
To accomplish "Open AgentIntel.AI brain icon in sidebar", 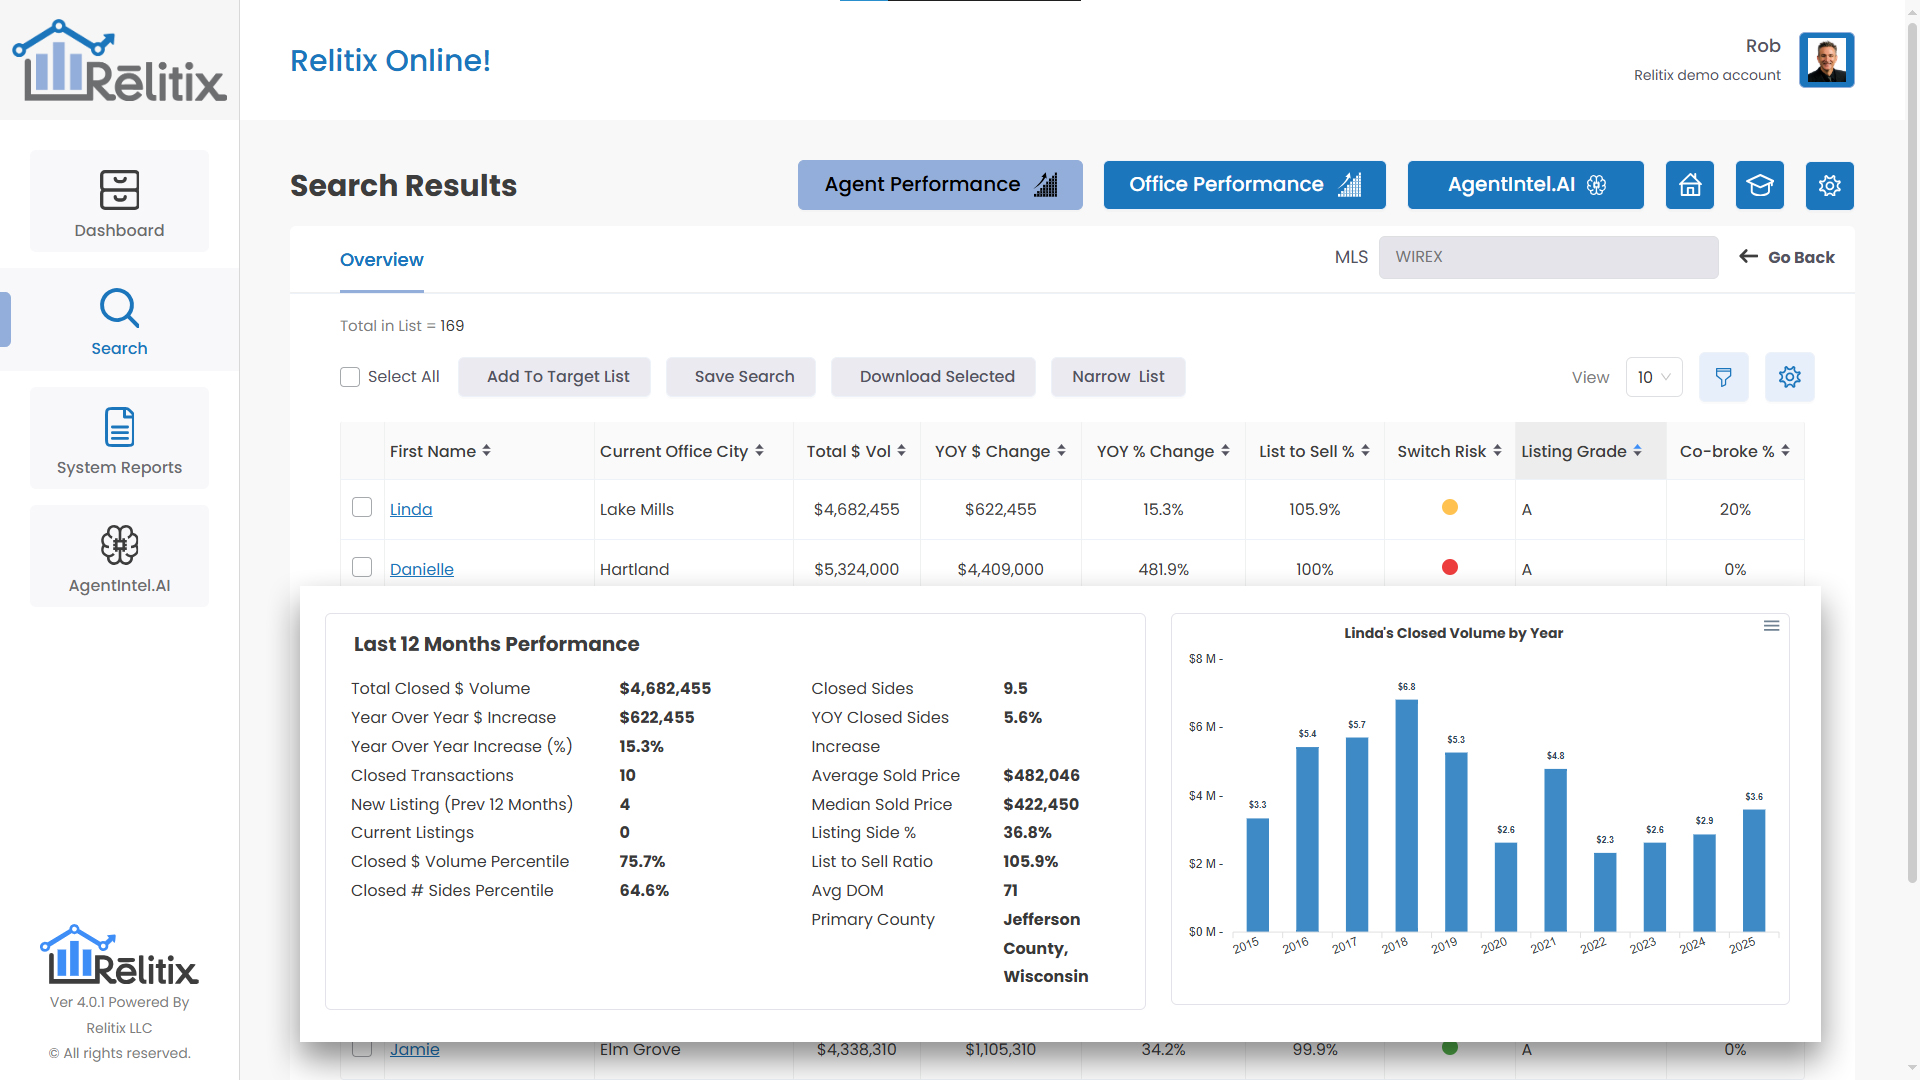I will [119, 545].
